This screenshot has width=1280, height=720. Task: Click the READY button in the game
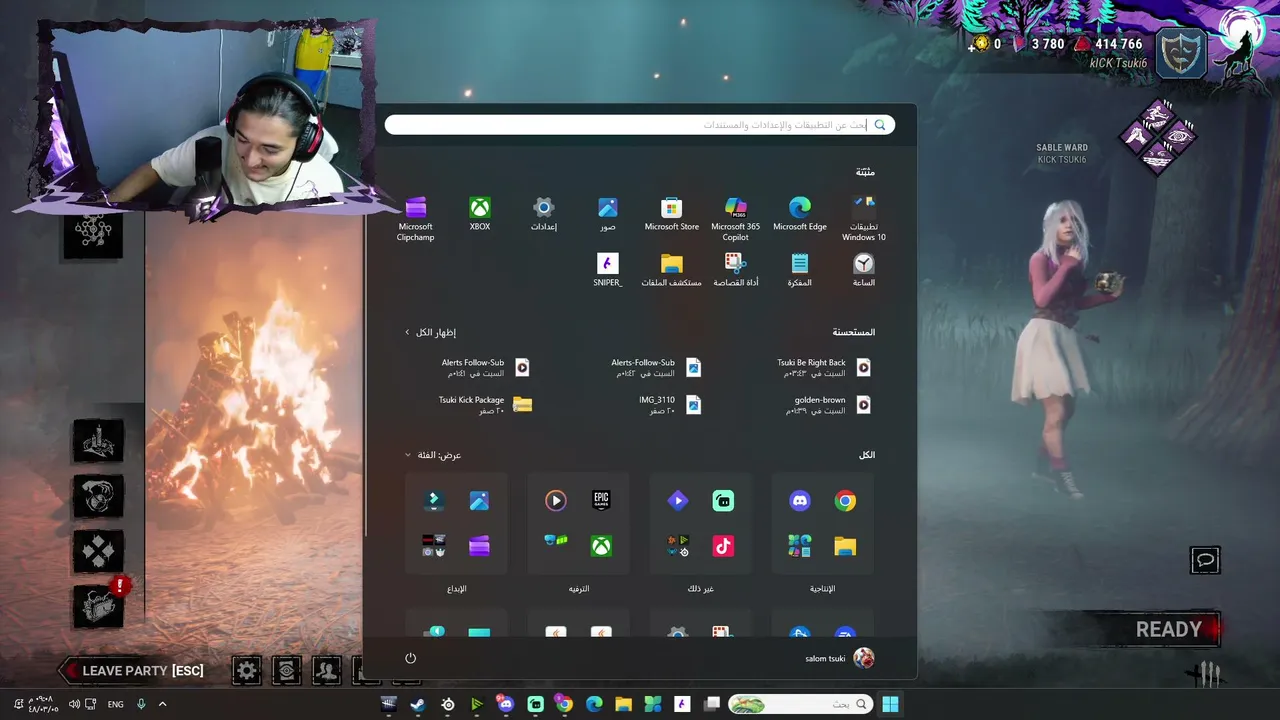click(1169, 630)
